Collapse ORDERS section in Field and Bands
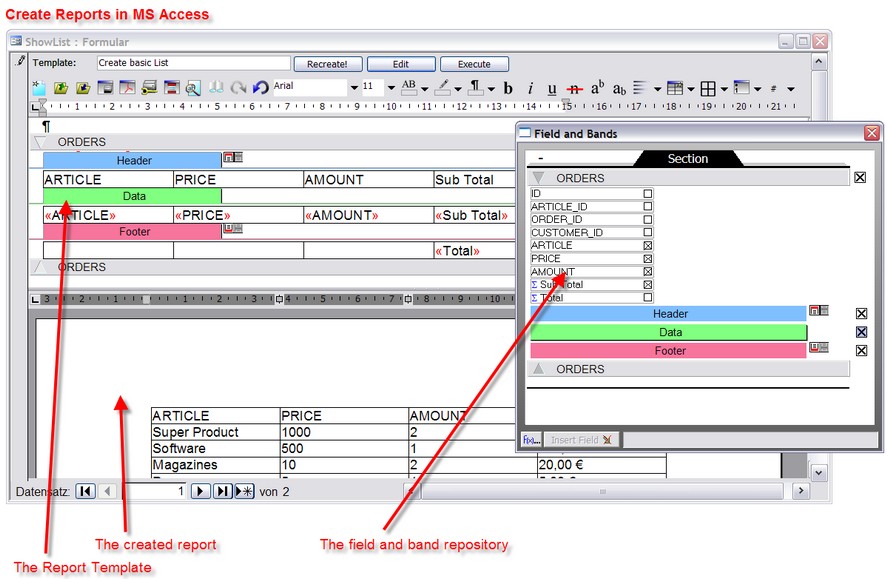The width and height of the screenshot is (888, 579). (538, 178)
